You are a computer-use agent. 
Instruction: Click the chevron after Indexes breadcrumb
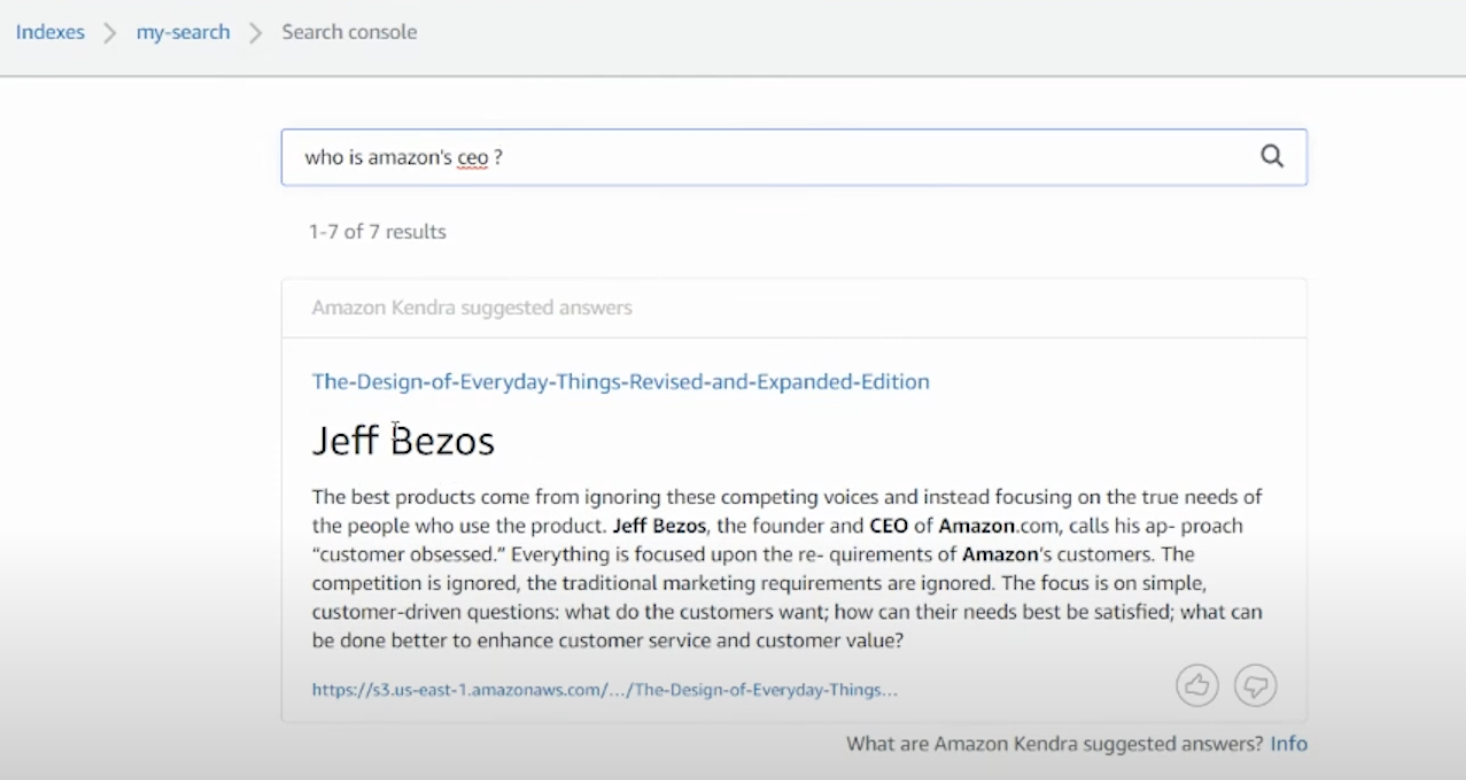(110, 33)
